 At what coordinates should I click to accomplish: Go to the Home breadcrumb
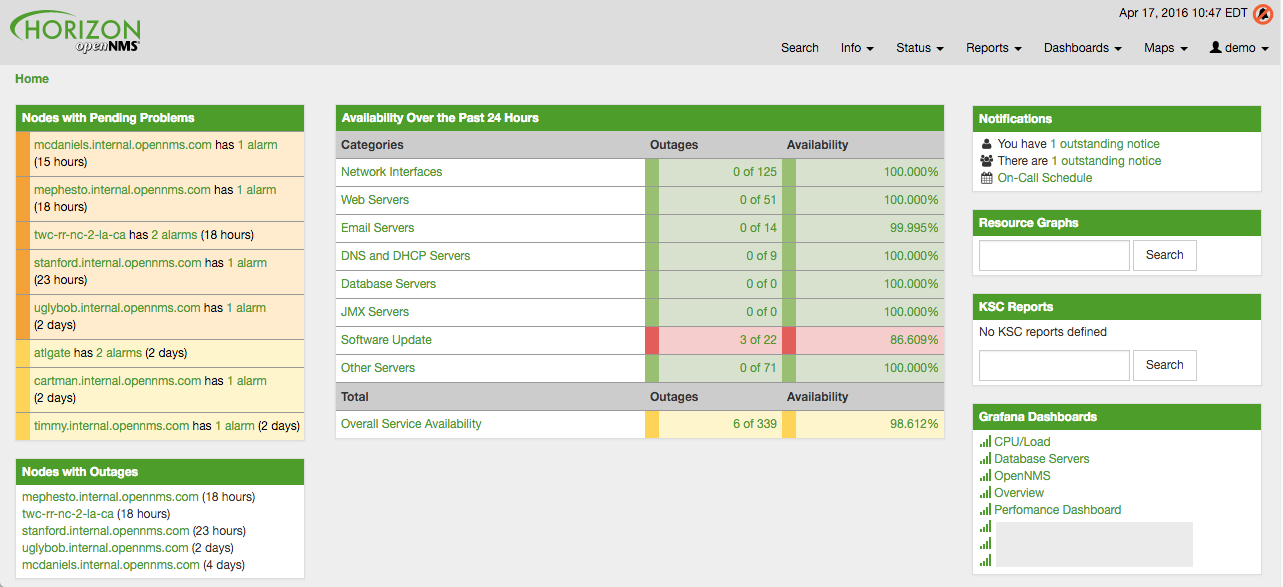(x=32, y=79)
